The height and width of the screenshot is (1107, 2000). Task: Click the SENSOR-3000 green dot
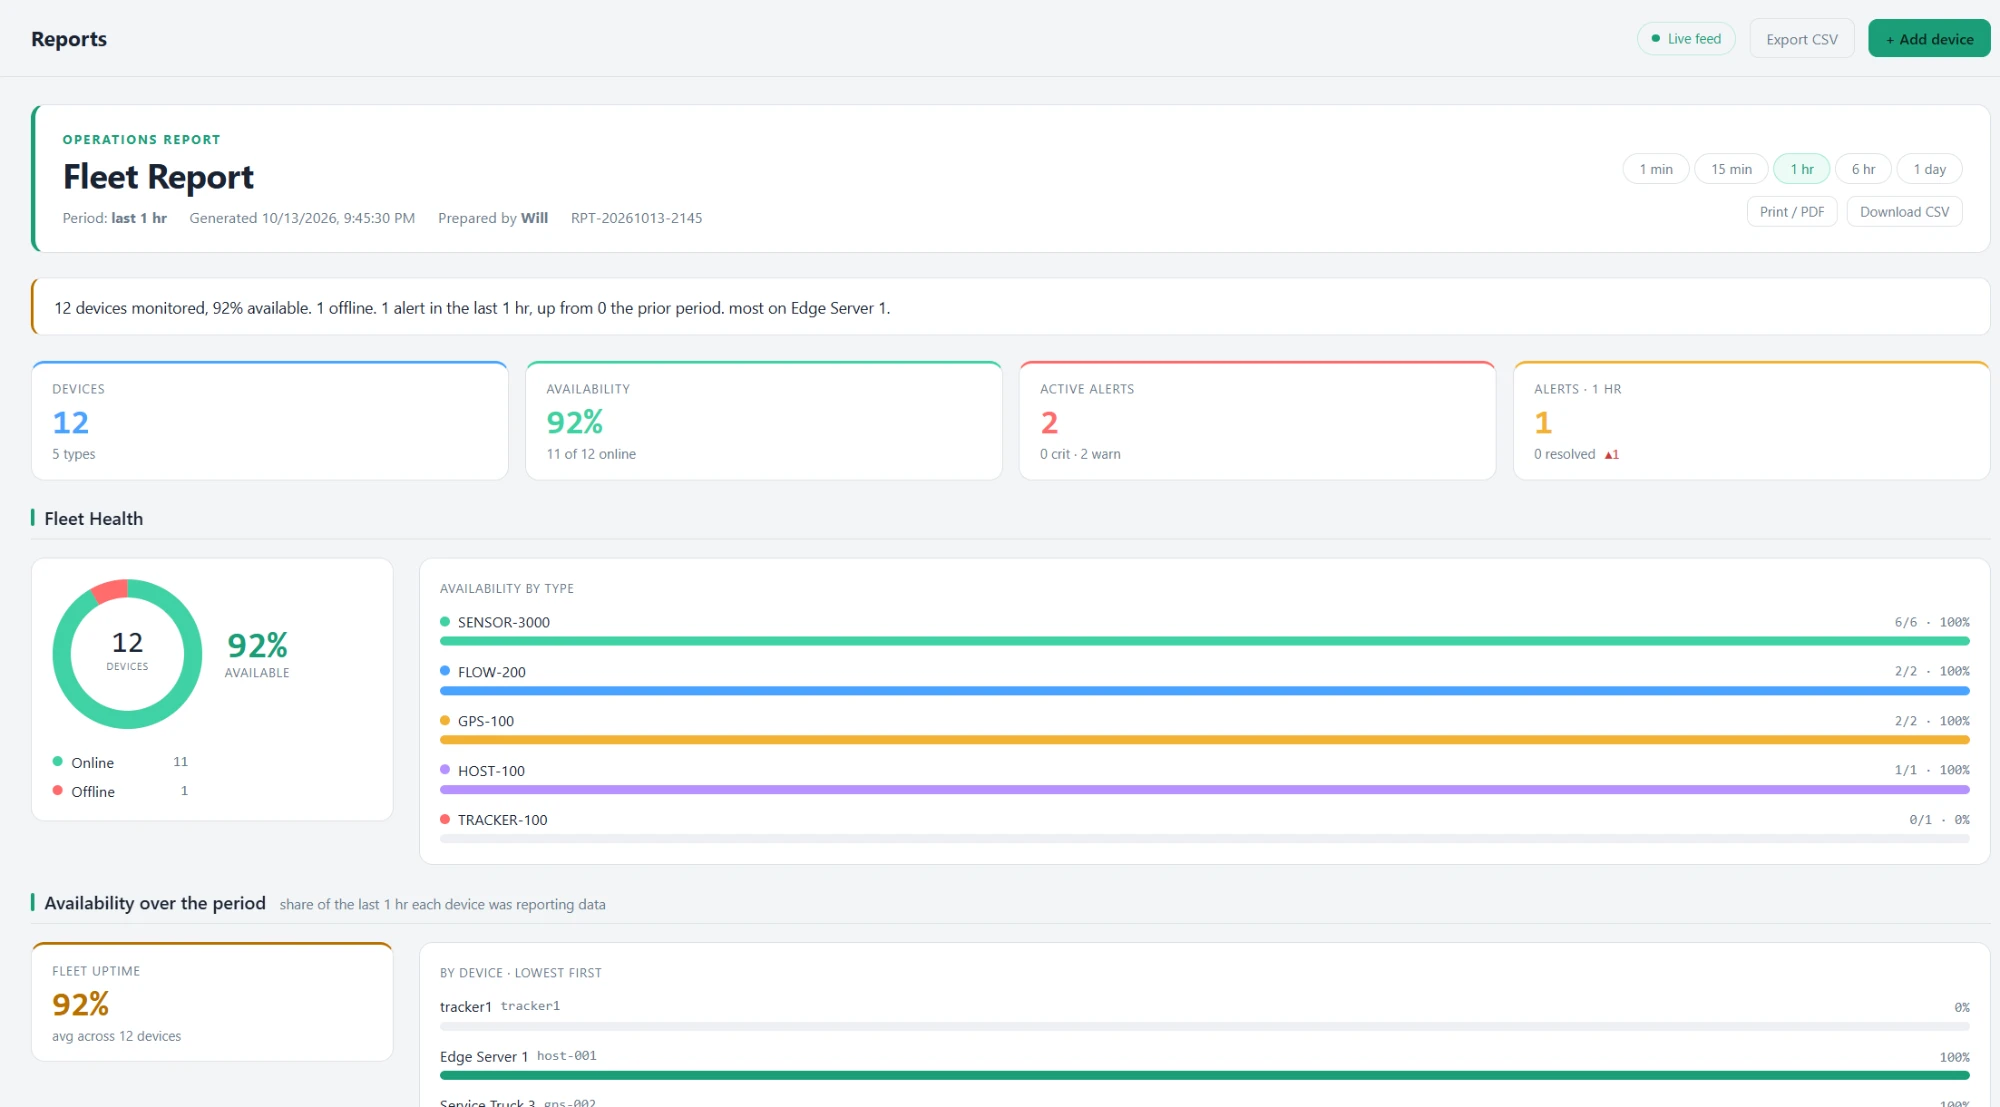(445, 622)
